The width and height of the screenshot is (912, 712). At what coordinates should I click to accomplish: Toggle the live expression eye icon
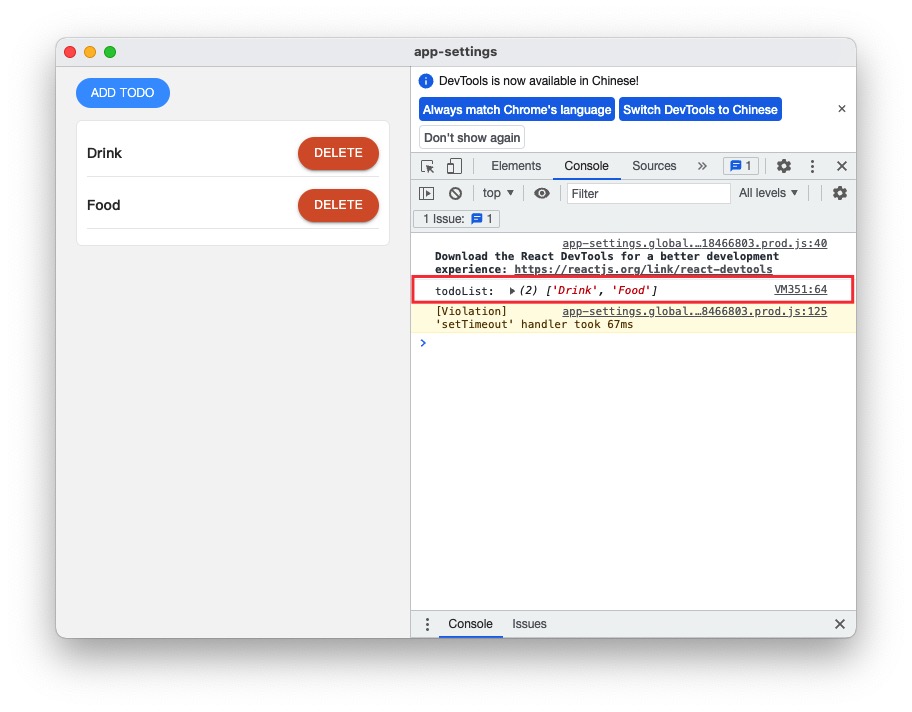541,194
